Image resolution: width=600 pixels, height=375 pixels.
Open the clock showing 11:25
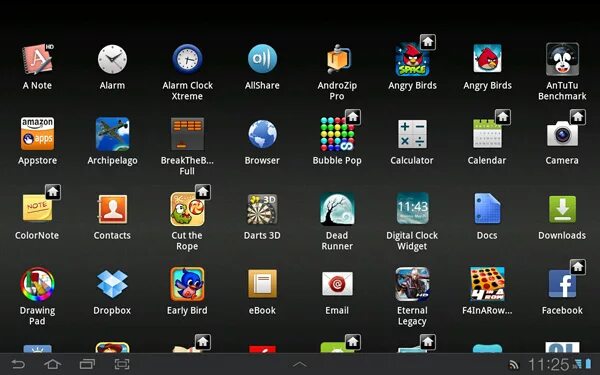click(548, 364)
